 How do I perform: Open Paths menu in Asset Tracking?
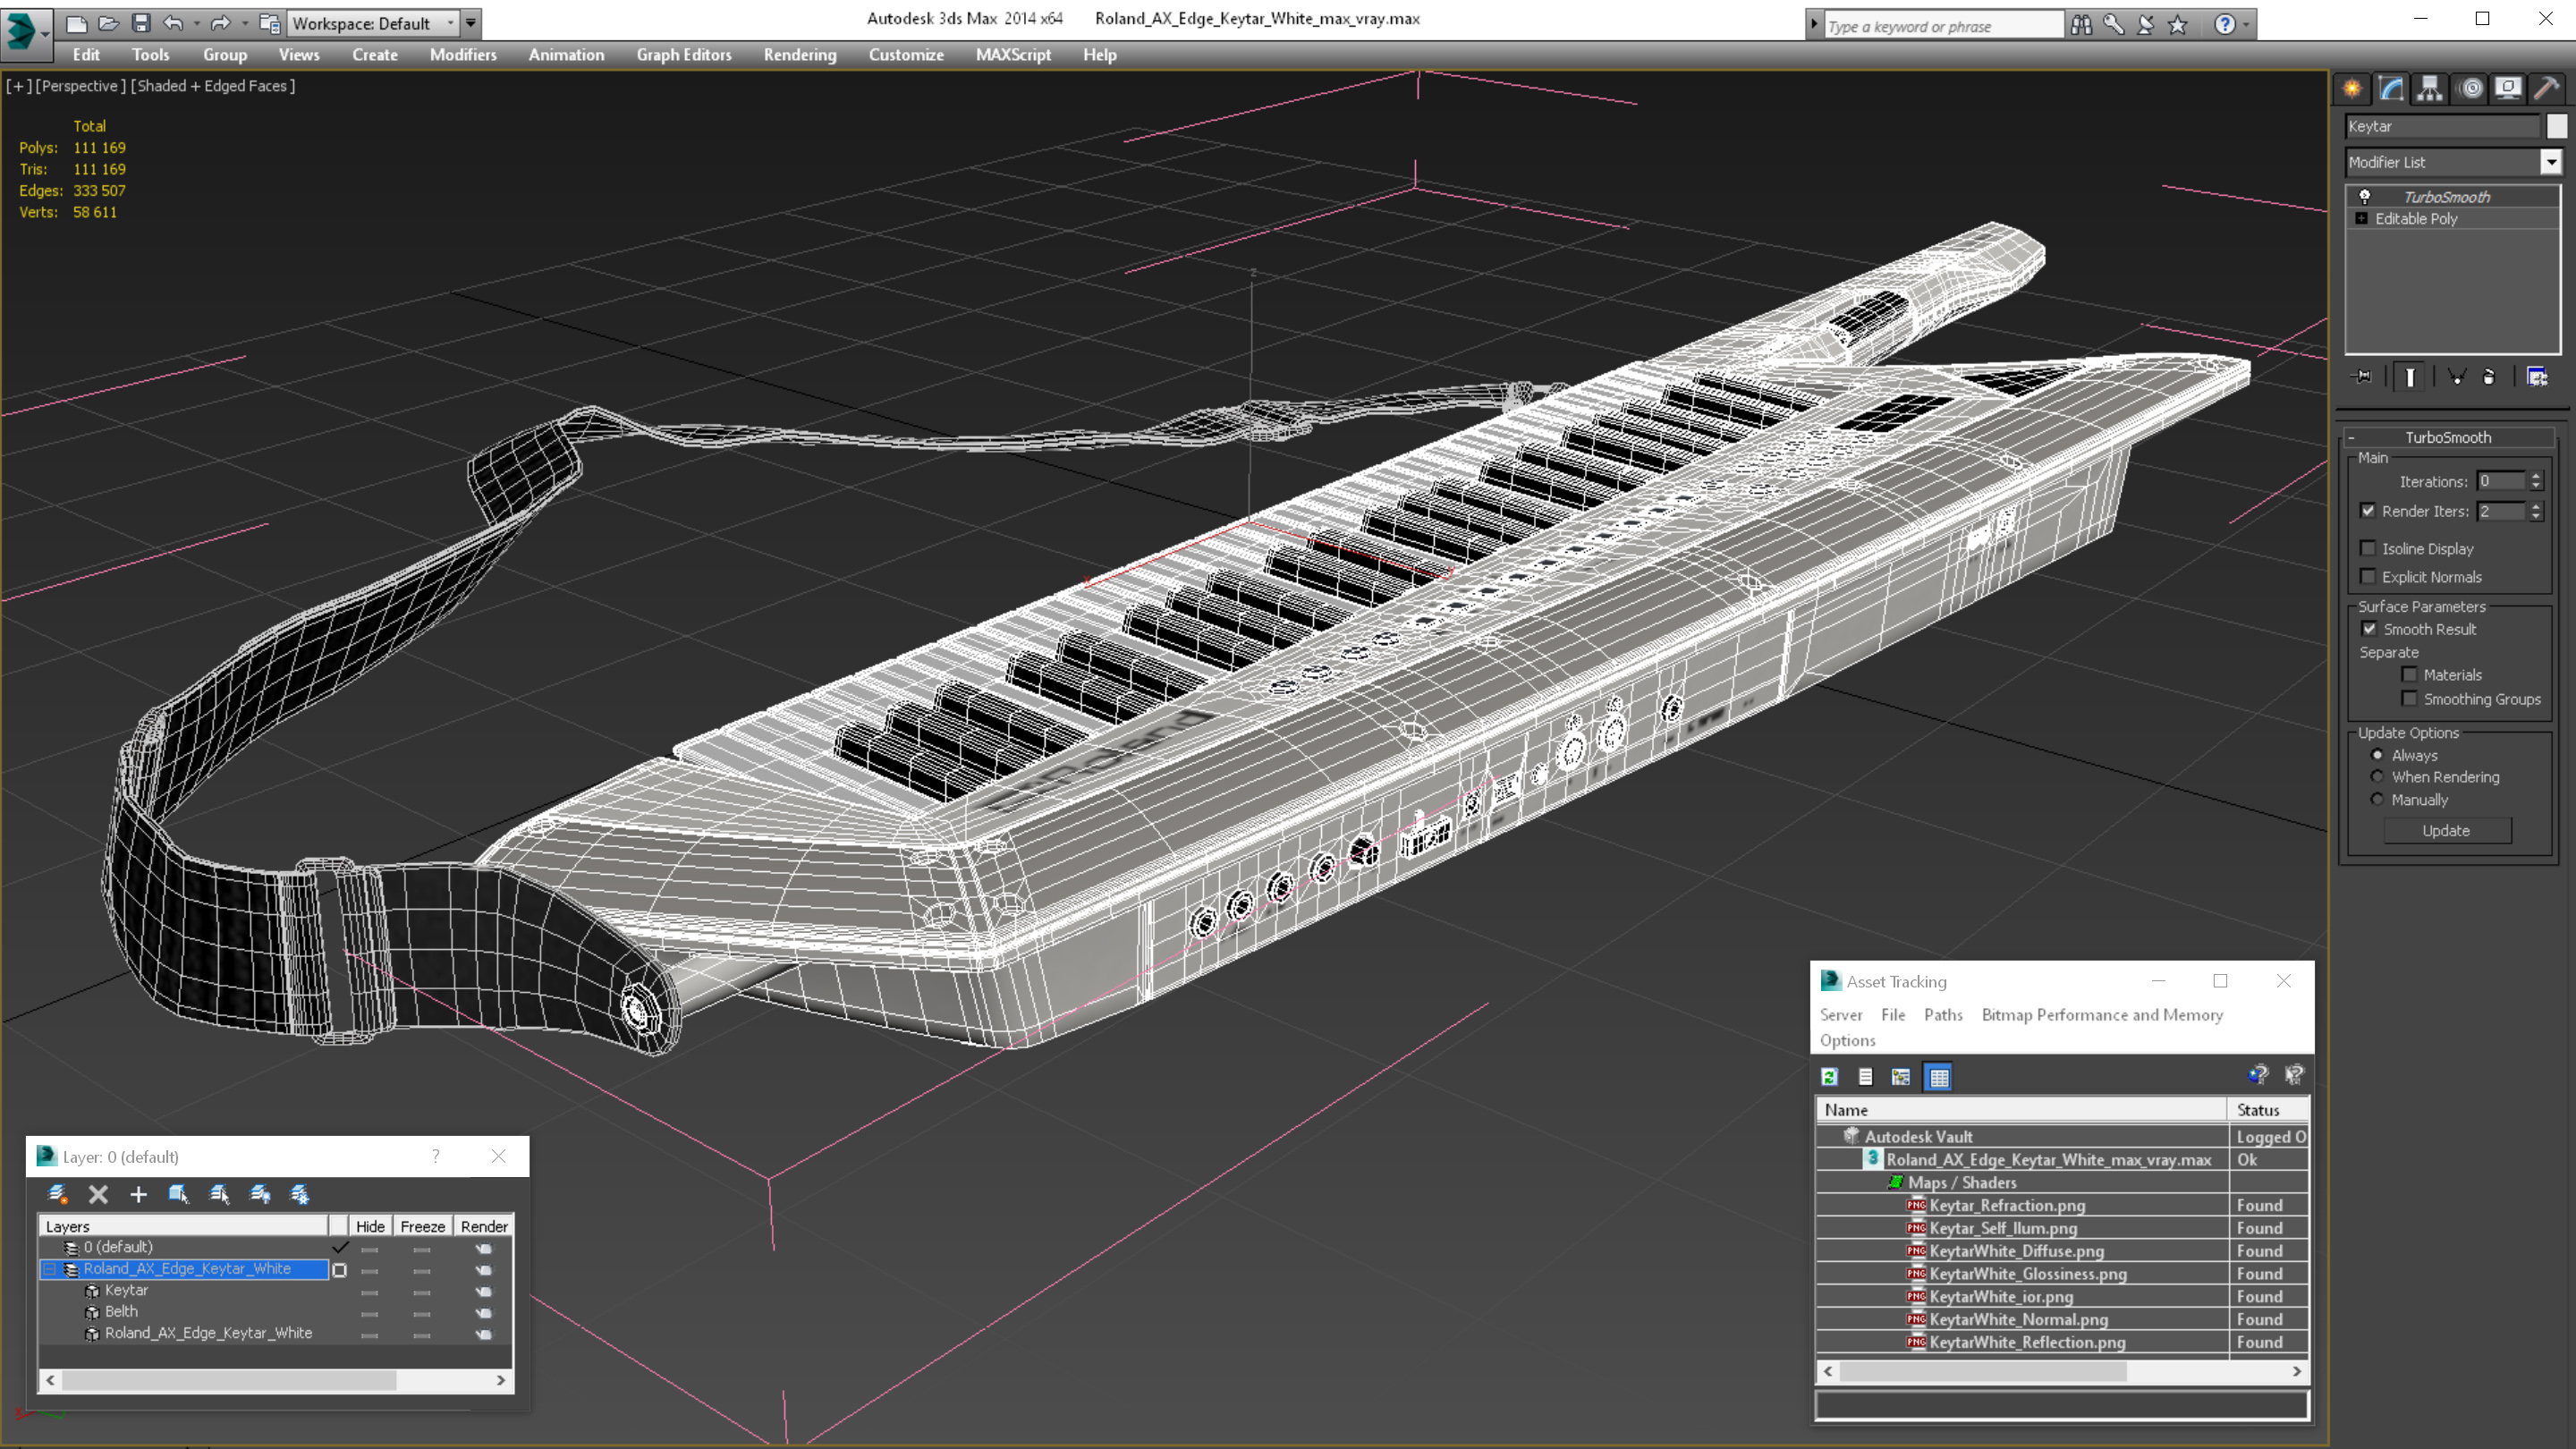click(x=1943, y=1015)
